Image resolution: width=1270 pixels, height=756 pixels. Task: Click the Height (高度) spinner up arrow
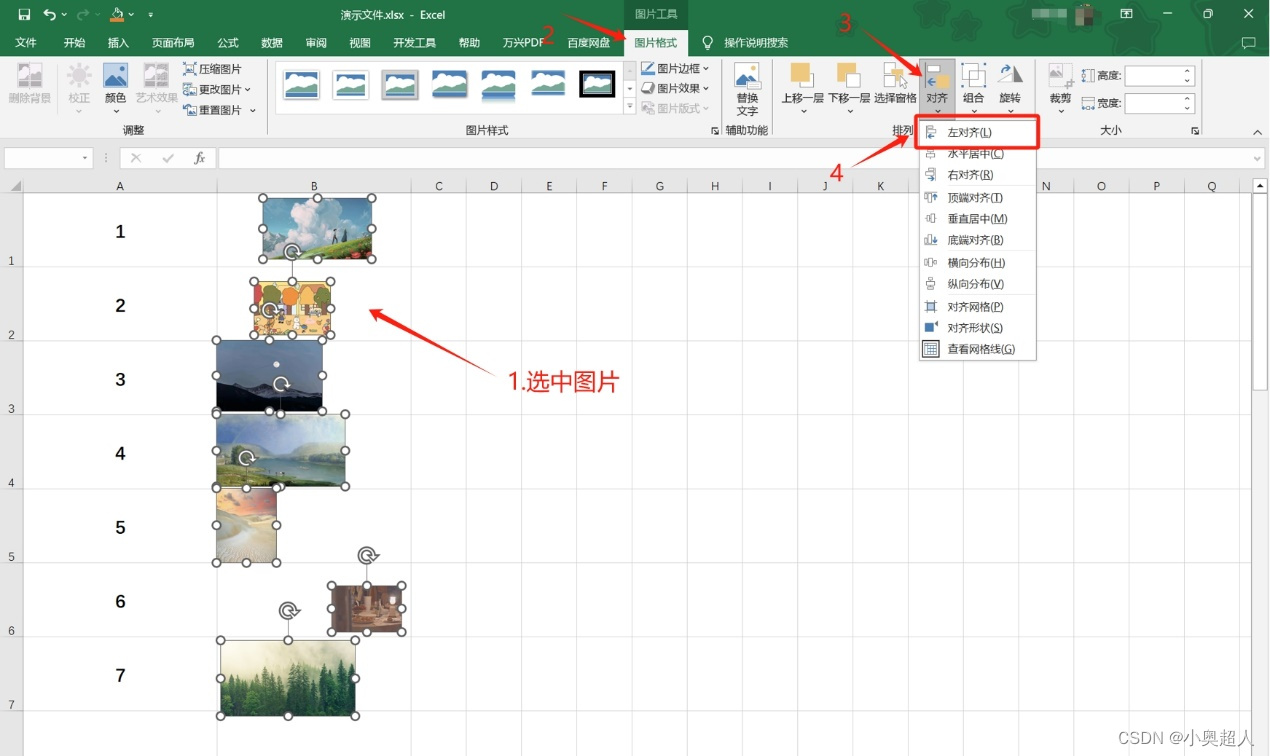pos(1188,71)
